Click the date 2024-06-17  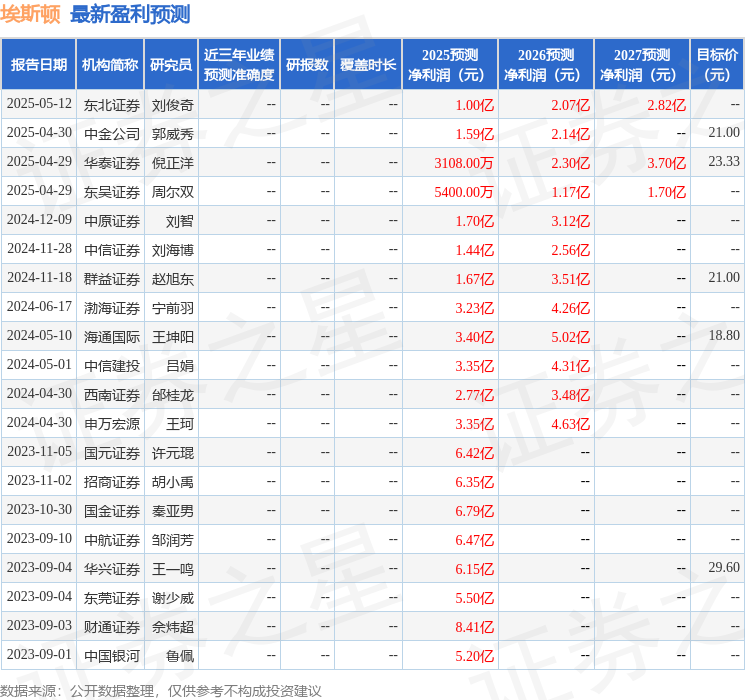click(x=39, y=306)
